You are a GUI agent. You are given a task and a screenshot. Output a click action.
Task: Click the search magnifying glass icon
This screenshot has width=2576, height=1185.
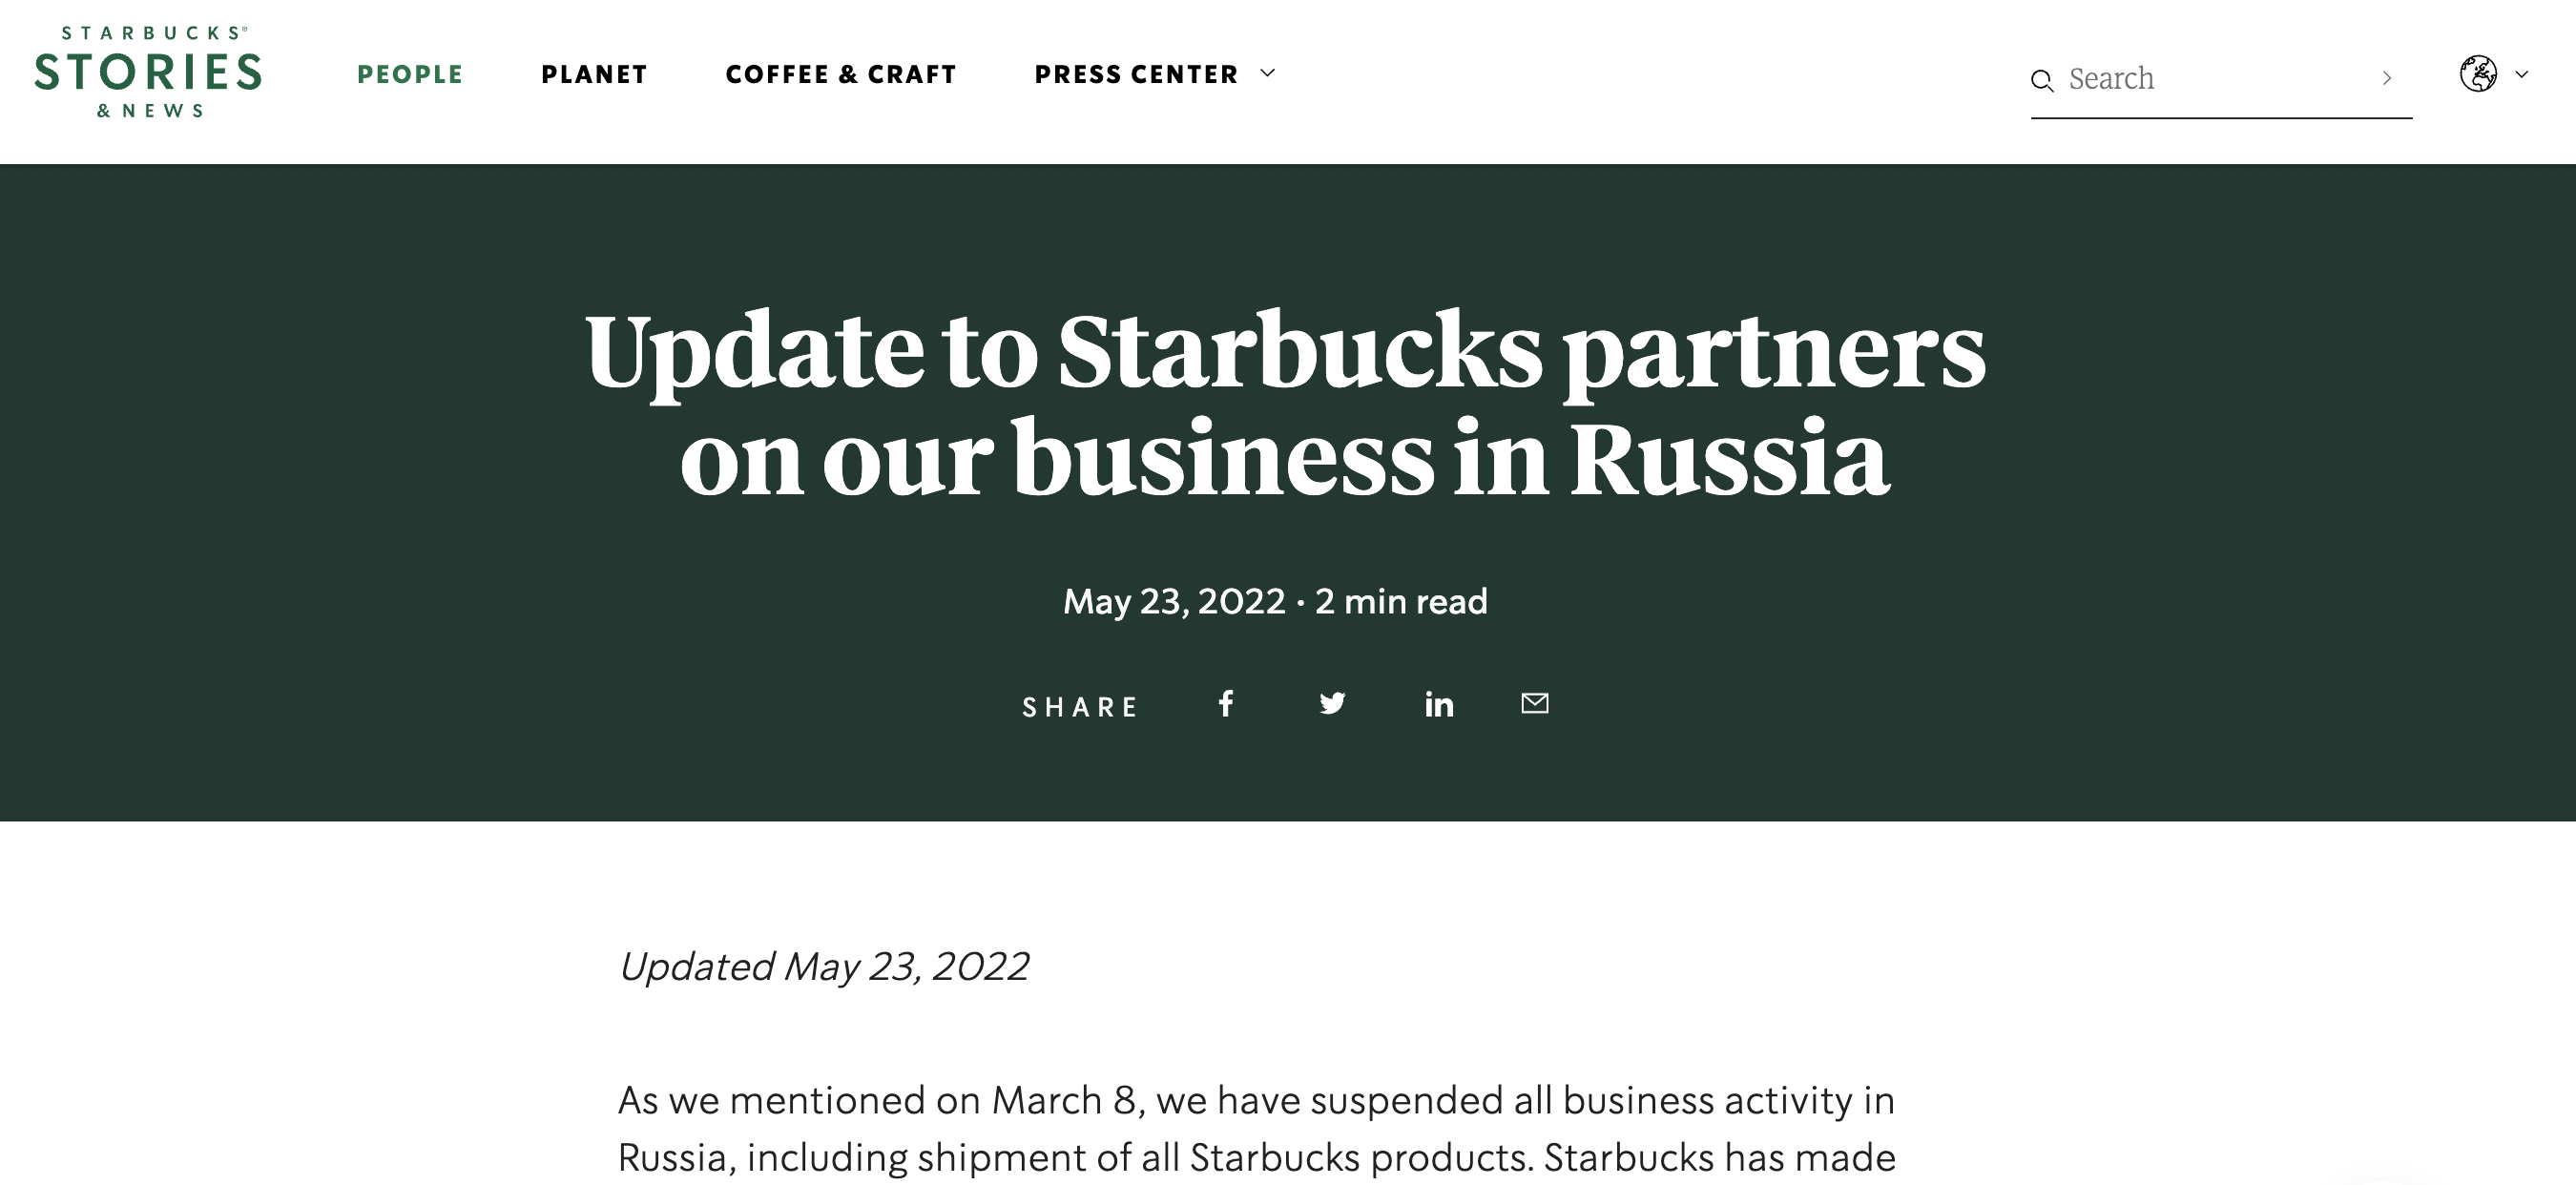click(2042, 80)
